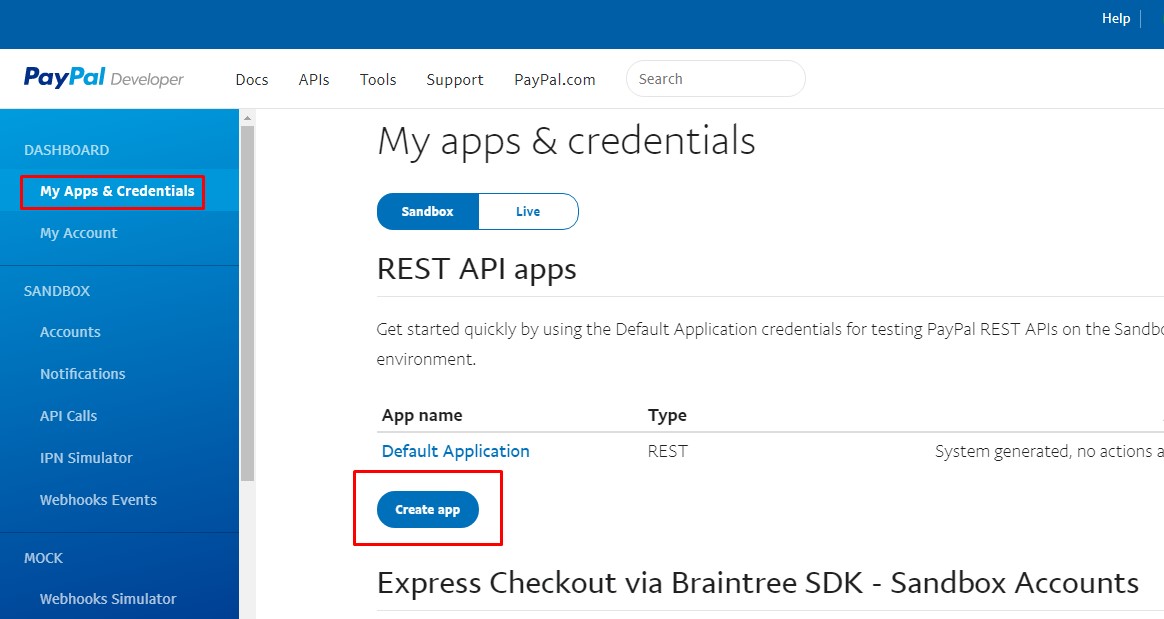Open My Account in the sidebar
This screenshot has height=619, width=1164.
[78, 233]
